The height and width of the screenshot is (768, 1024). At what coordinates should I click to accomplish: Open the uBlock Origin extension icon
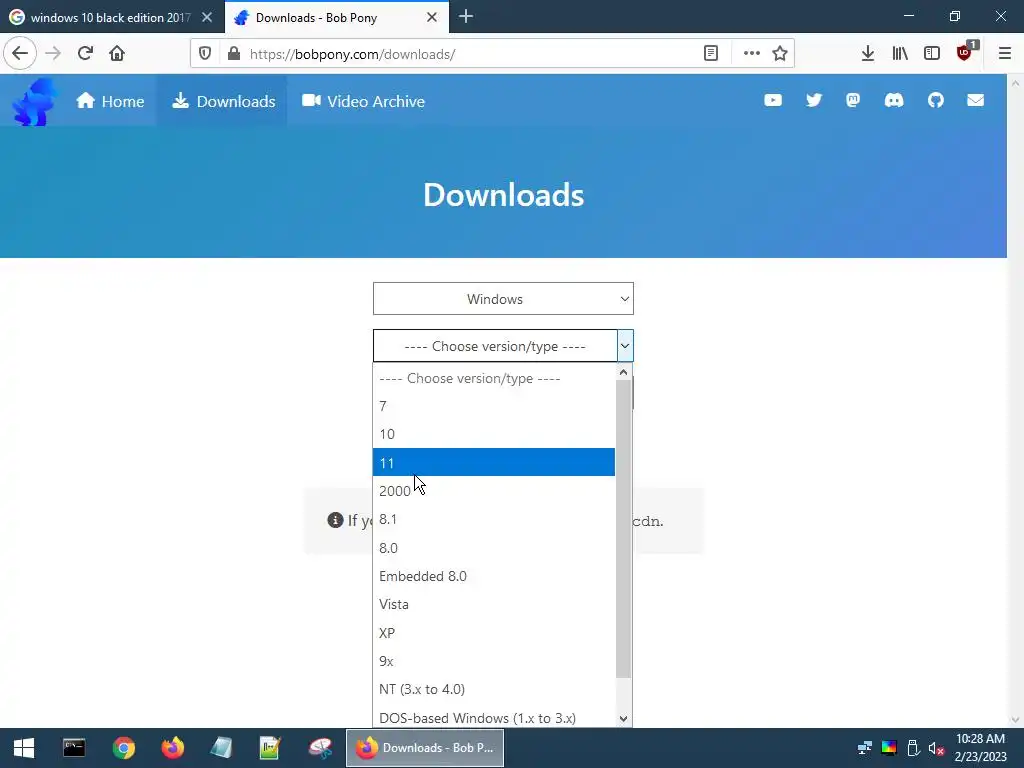click(965, 53)
